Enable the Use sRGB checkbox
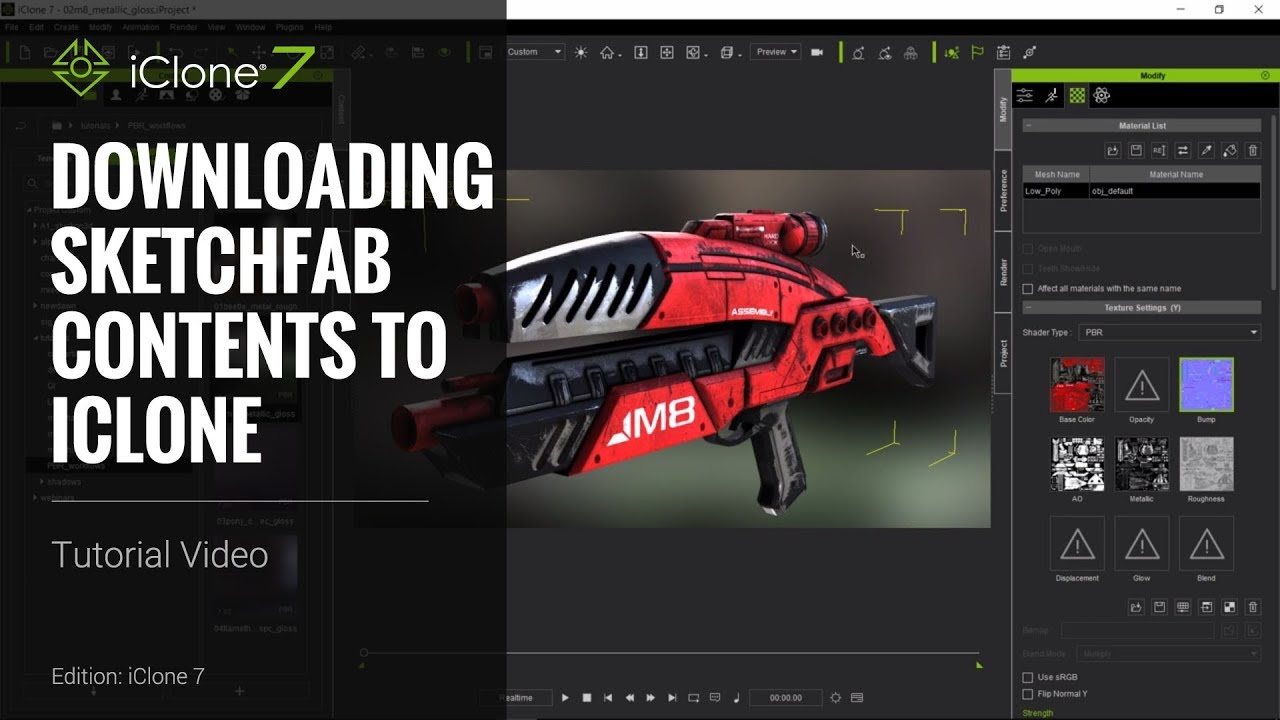This screenshot has width=1280, height=720. pos(1028,678)
